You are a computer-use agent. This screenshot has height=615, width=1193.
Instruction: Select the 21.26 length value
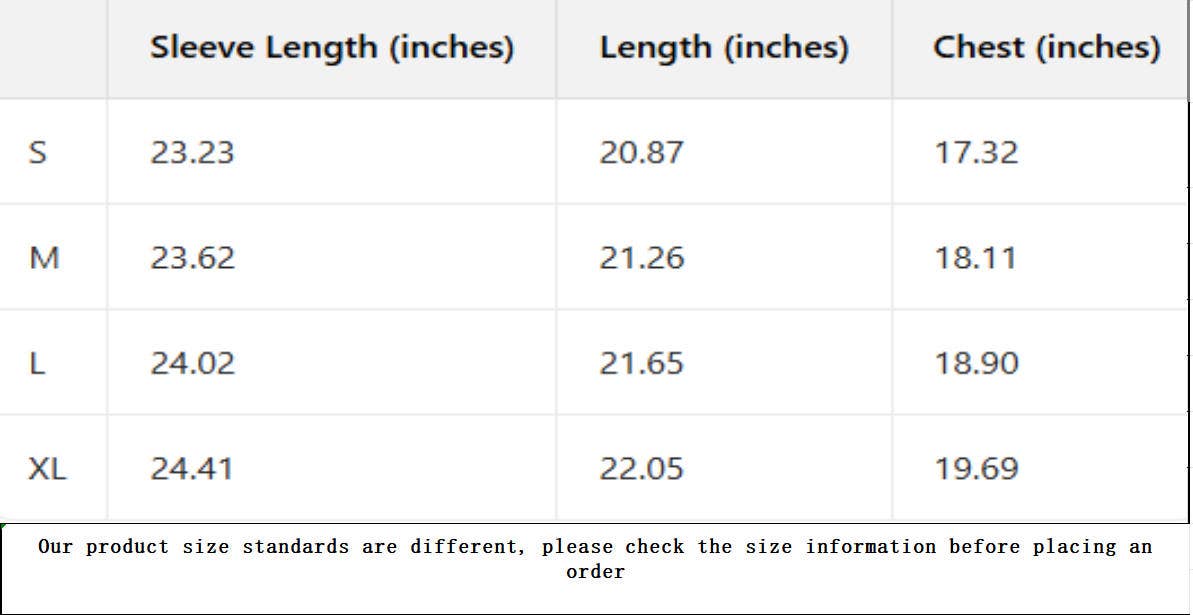641,258
